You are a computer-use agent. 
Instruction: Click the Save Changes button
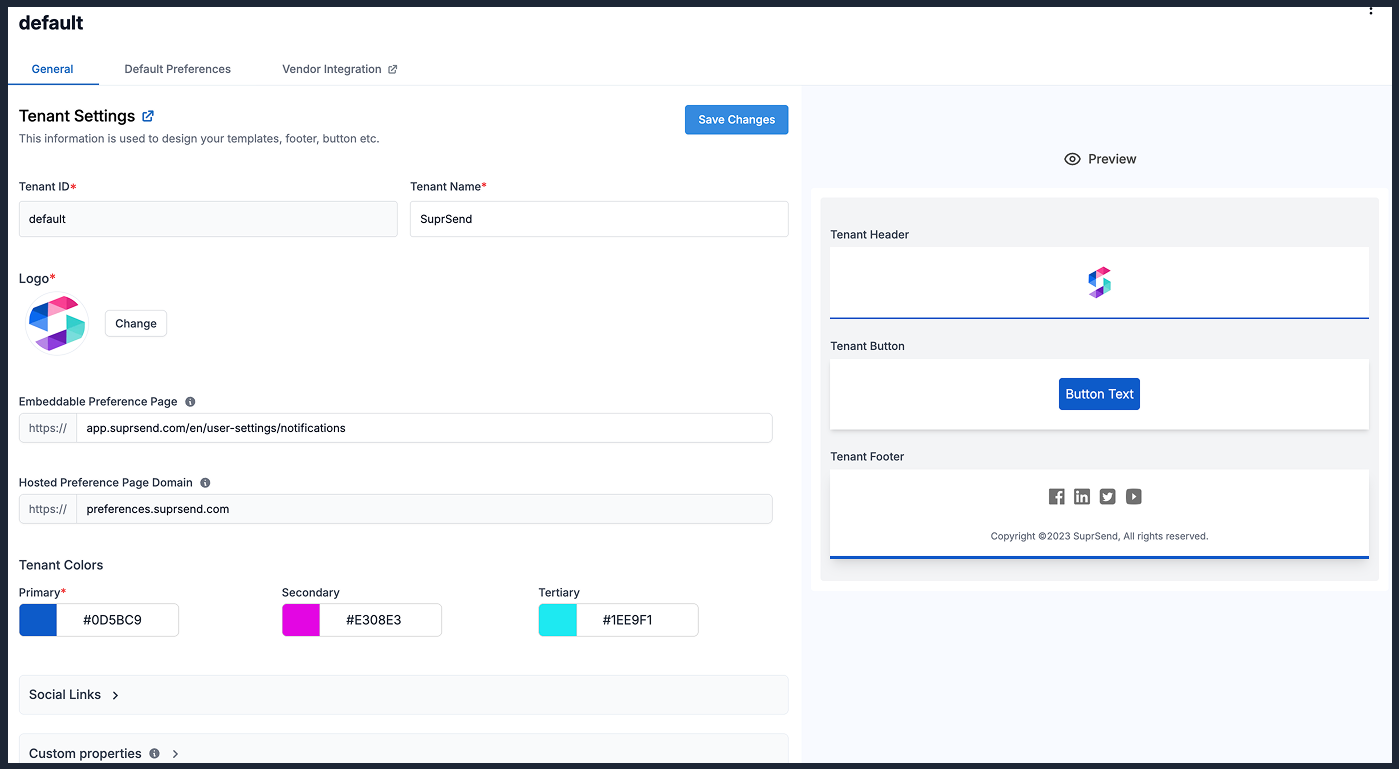pos(737,120)
